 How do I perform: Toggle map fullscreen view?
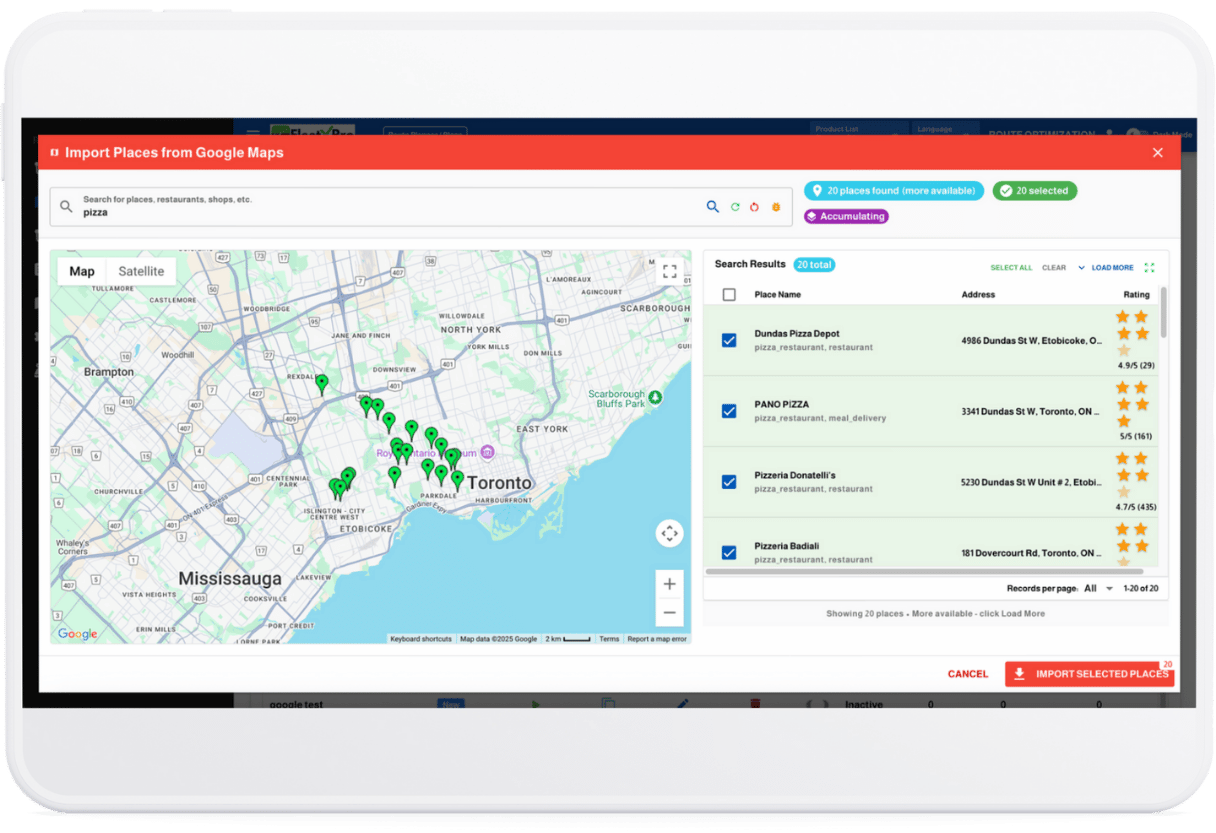point(670,271)
